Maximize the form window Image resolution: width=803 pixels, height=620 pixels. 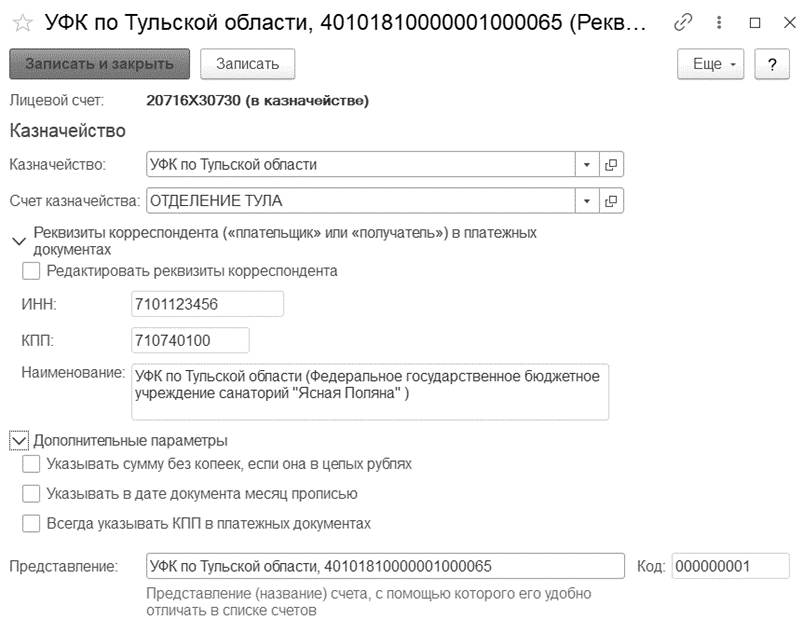tap(754, 23)
